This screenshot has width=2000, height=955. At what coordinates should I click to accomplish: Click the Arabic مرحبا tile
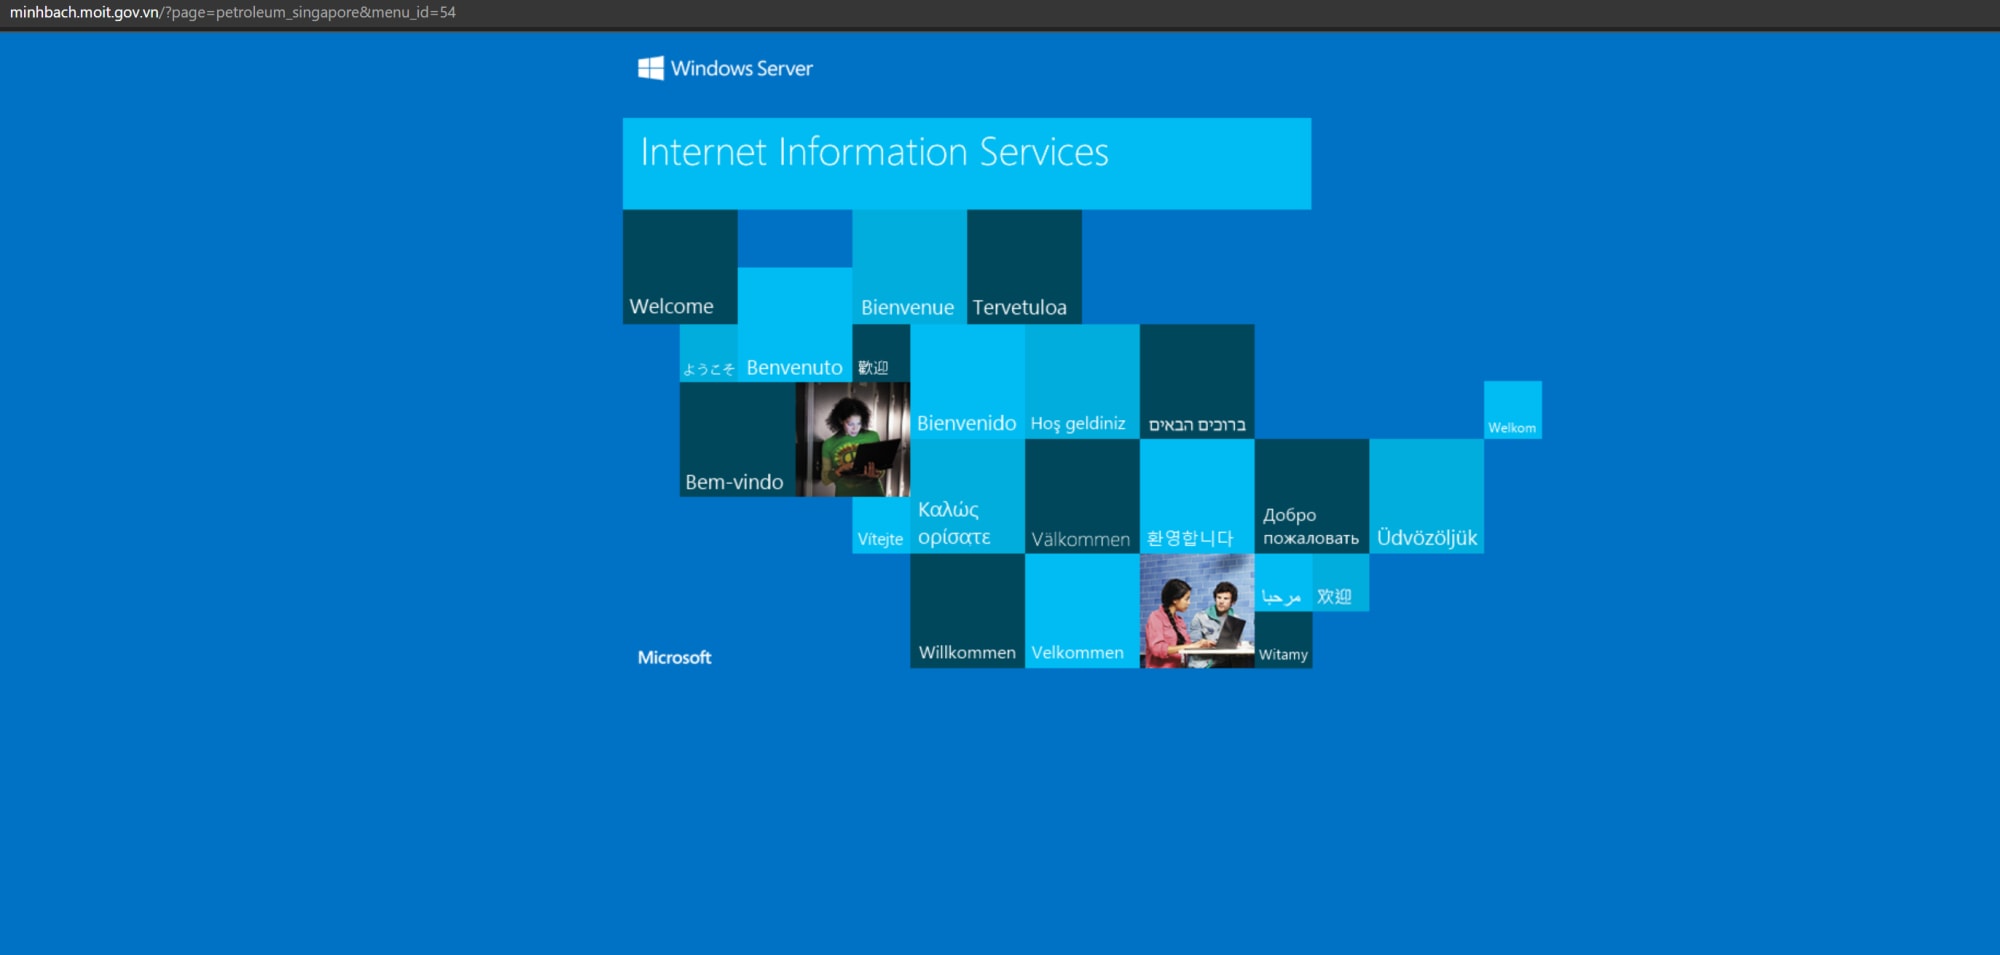(x=1283, y=582)
